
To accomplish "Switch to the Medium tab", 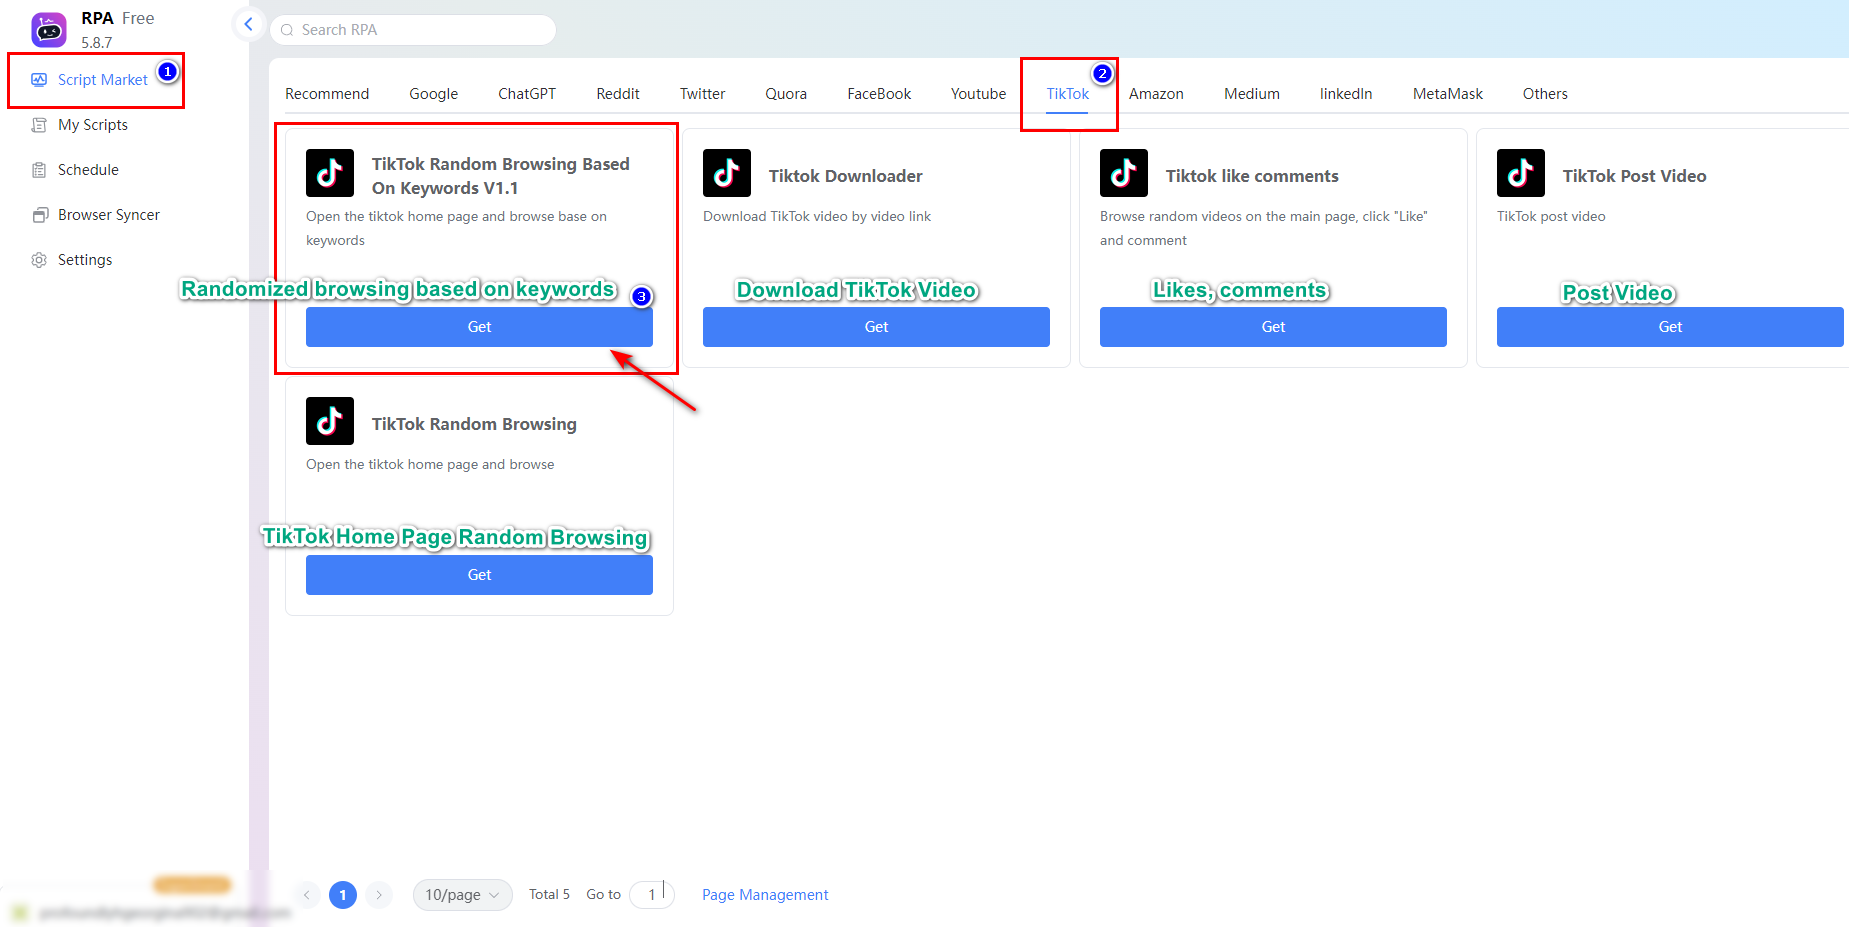I will pyautogui.click(x=1252, y=94).
